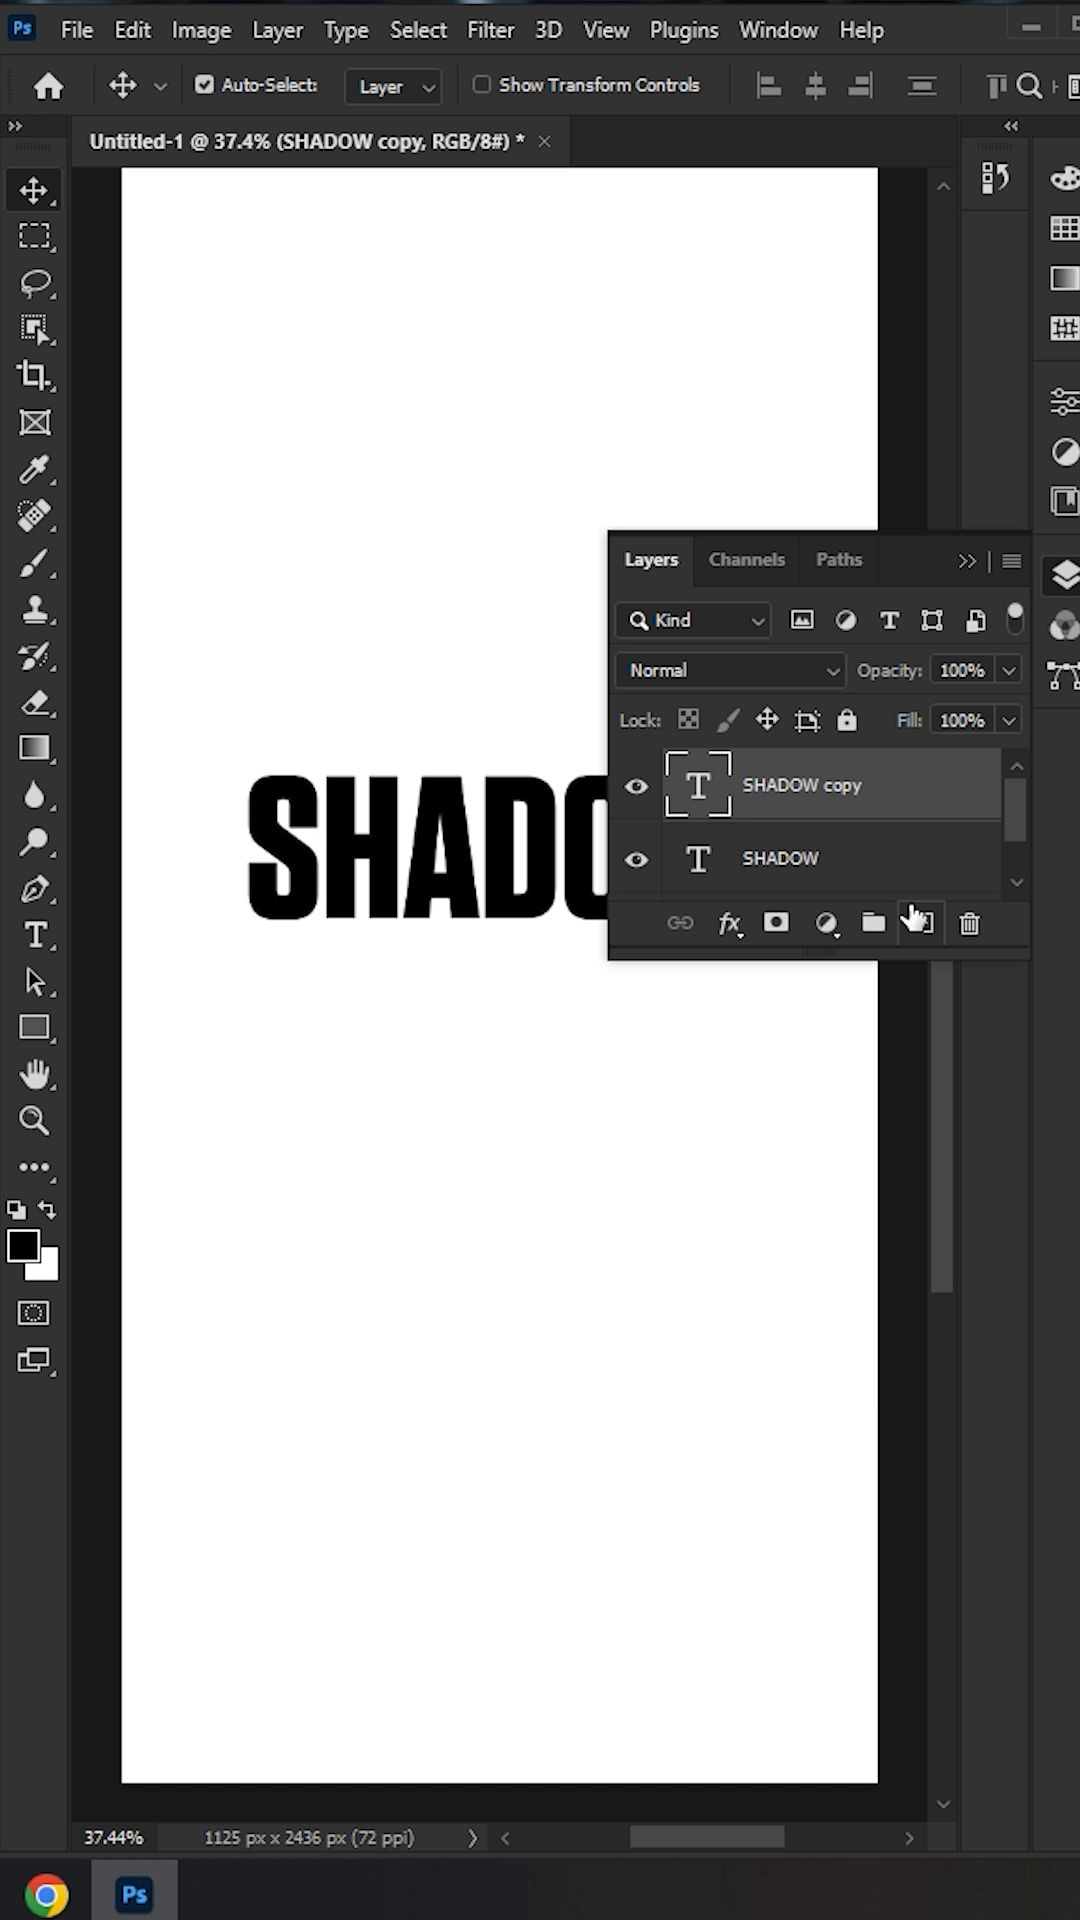
Task: Select the Lasso tool
Action: point(34,283)
